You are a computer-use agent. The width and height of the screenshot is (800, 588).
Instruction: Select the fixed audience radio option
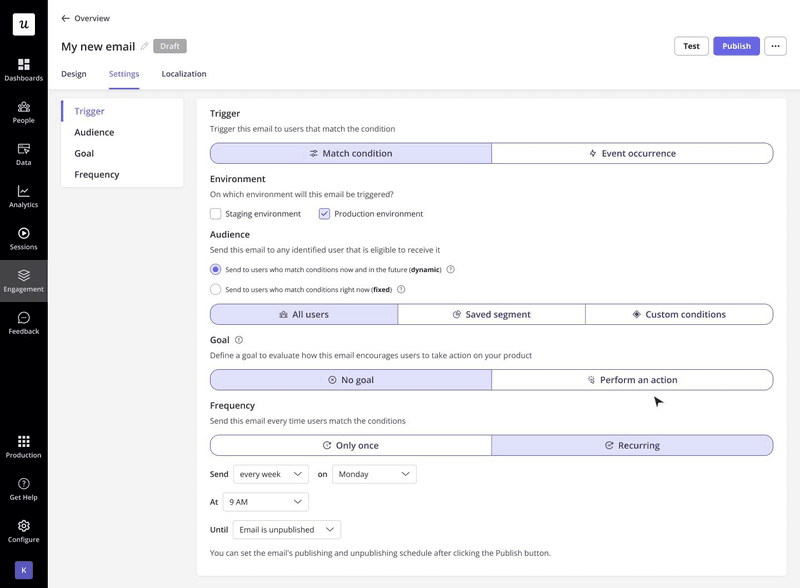coord(215,289)
